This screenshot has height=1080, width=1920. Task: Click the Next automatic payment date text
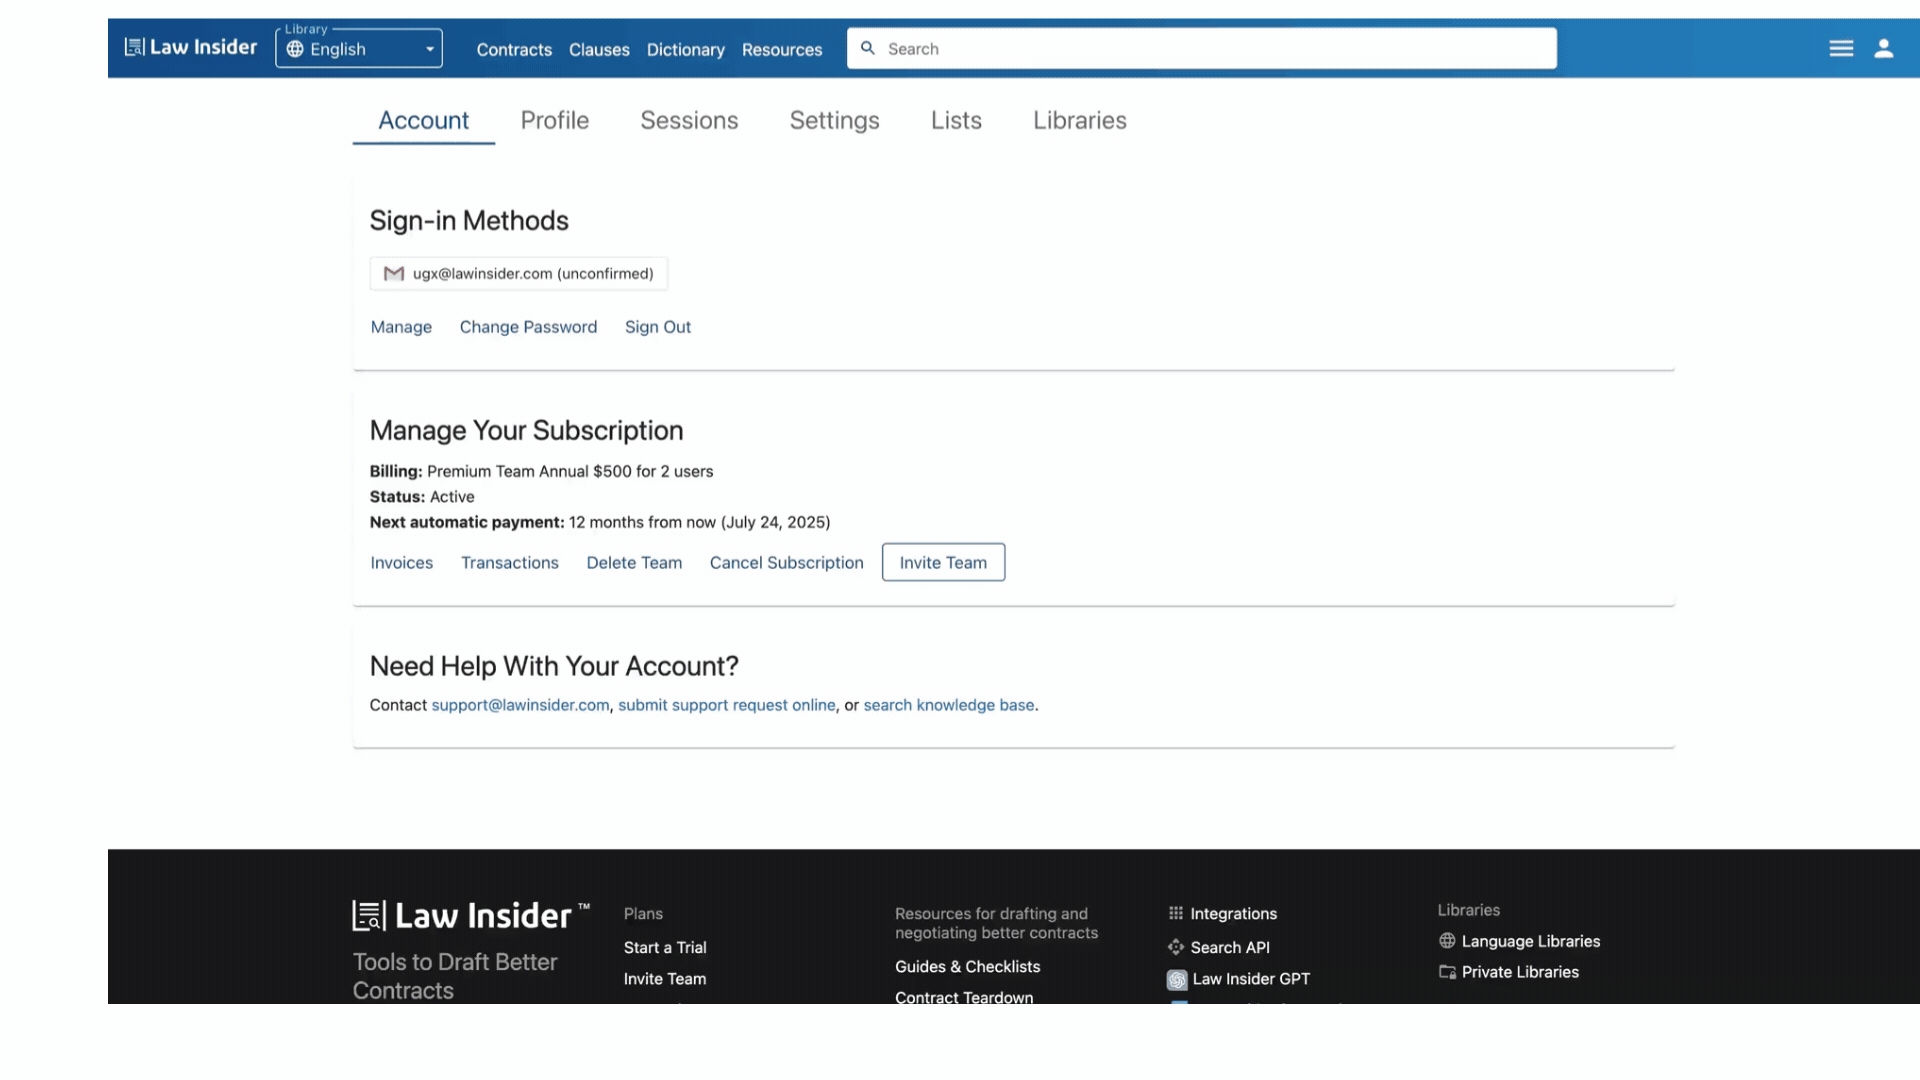click(x=600, y=522)
